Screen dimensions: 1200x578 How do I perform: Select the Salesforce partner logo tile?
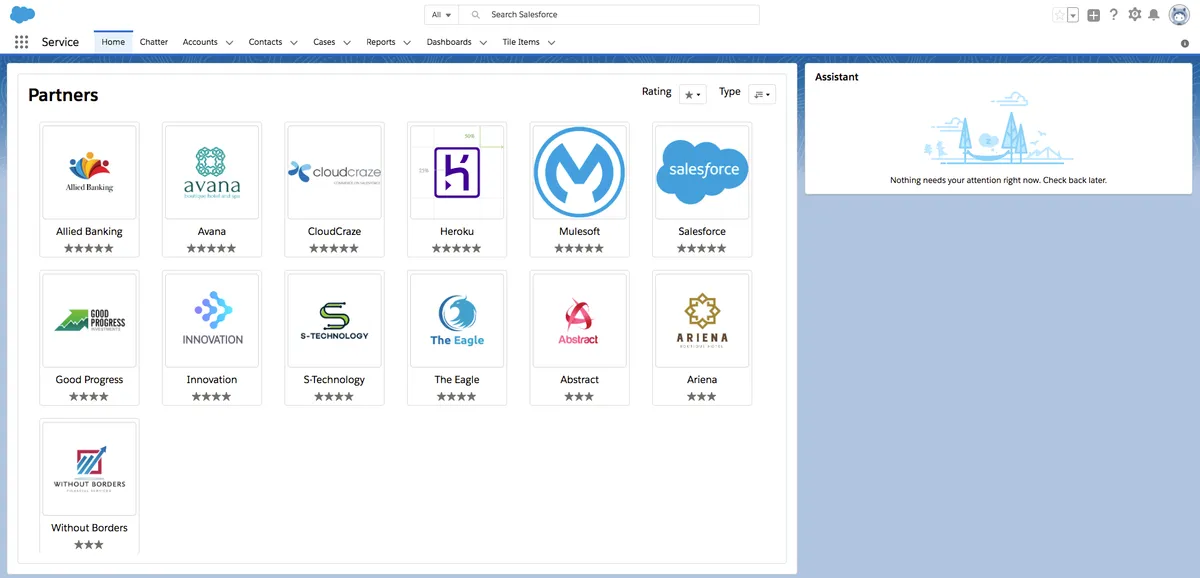[x=702, y=172]
